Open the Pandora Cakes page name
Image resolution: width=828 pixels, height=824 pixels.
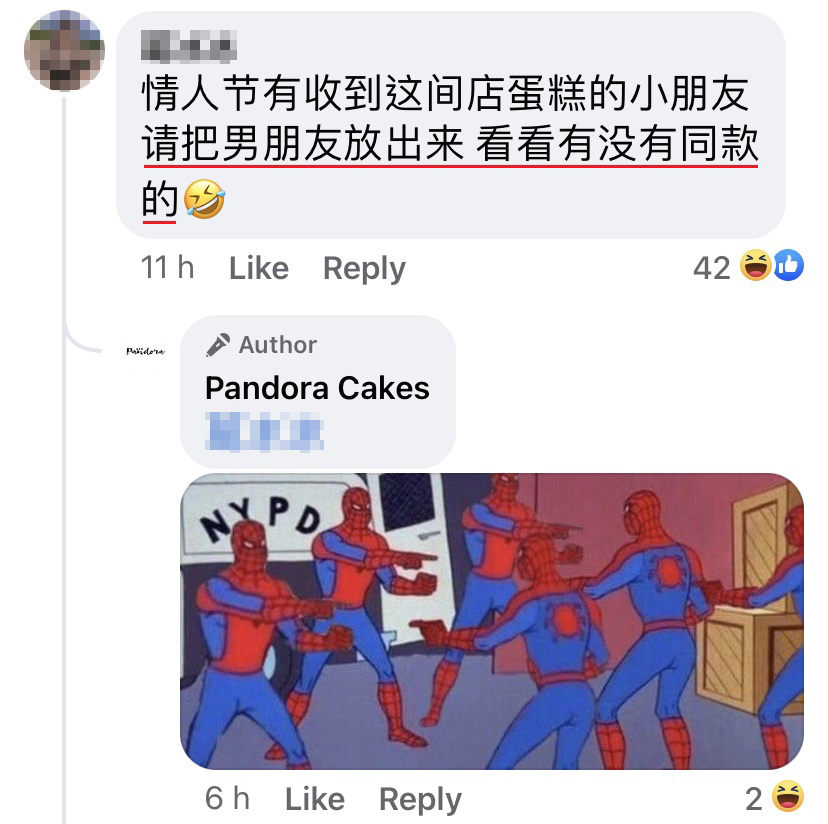pos(317,388)
